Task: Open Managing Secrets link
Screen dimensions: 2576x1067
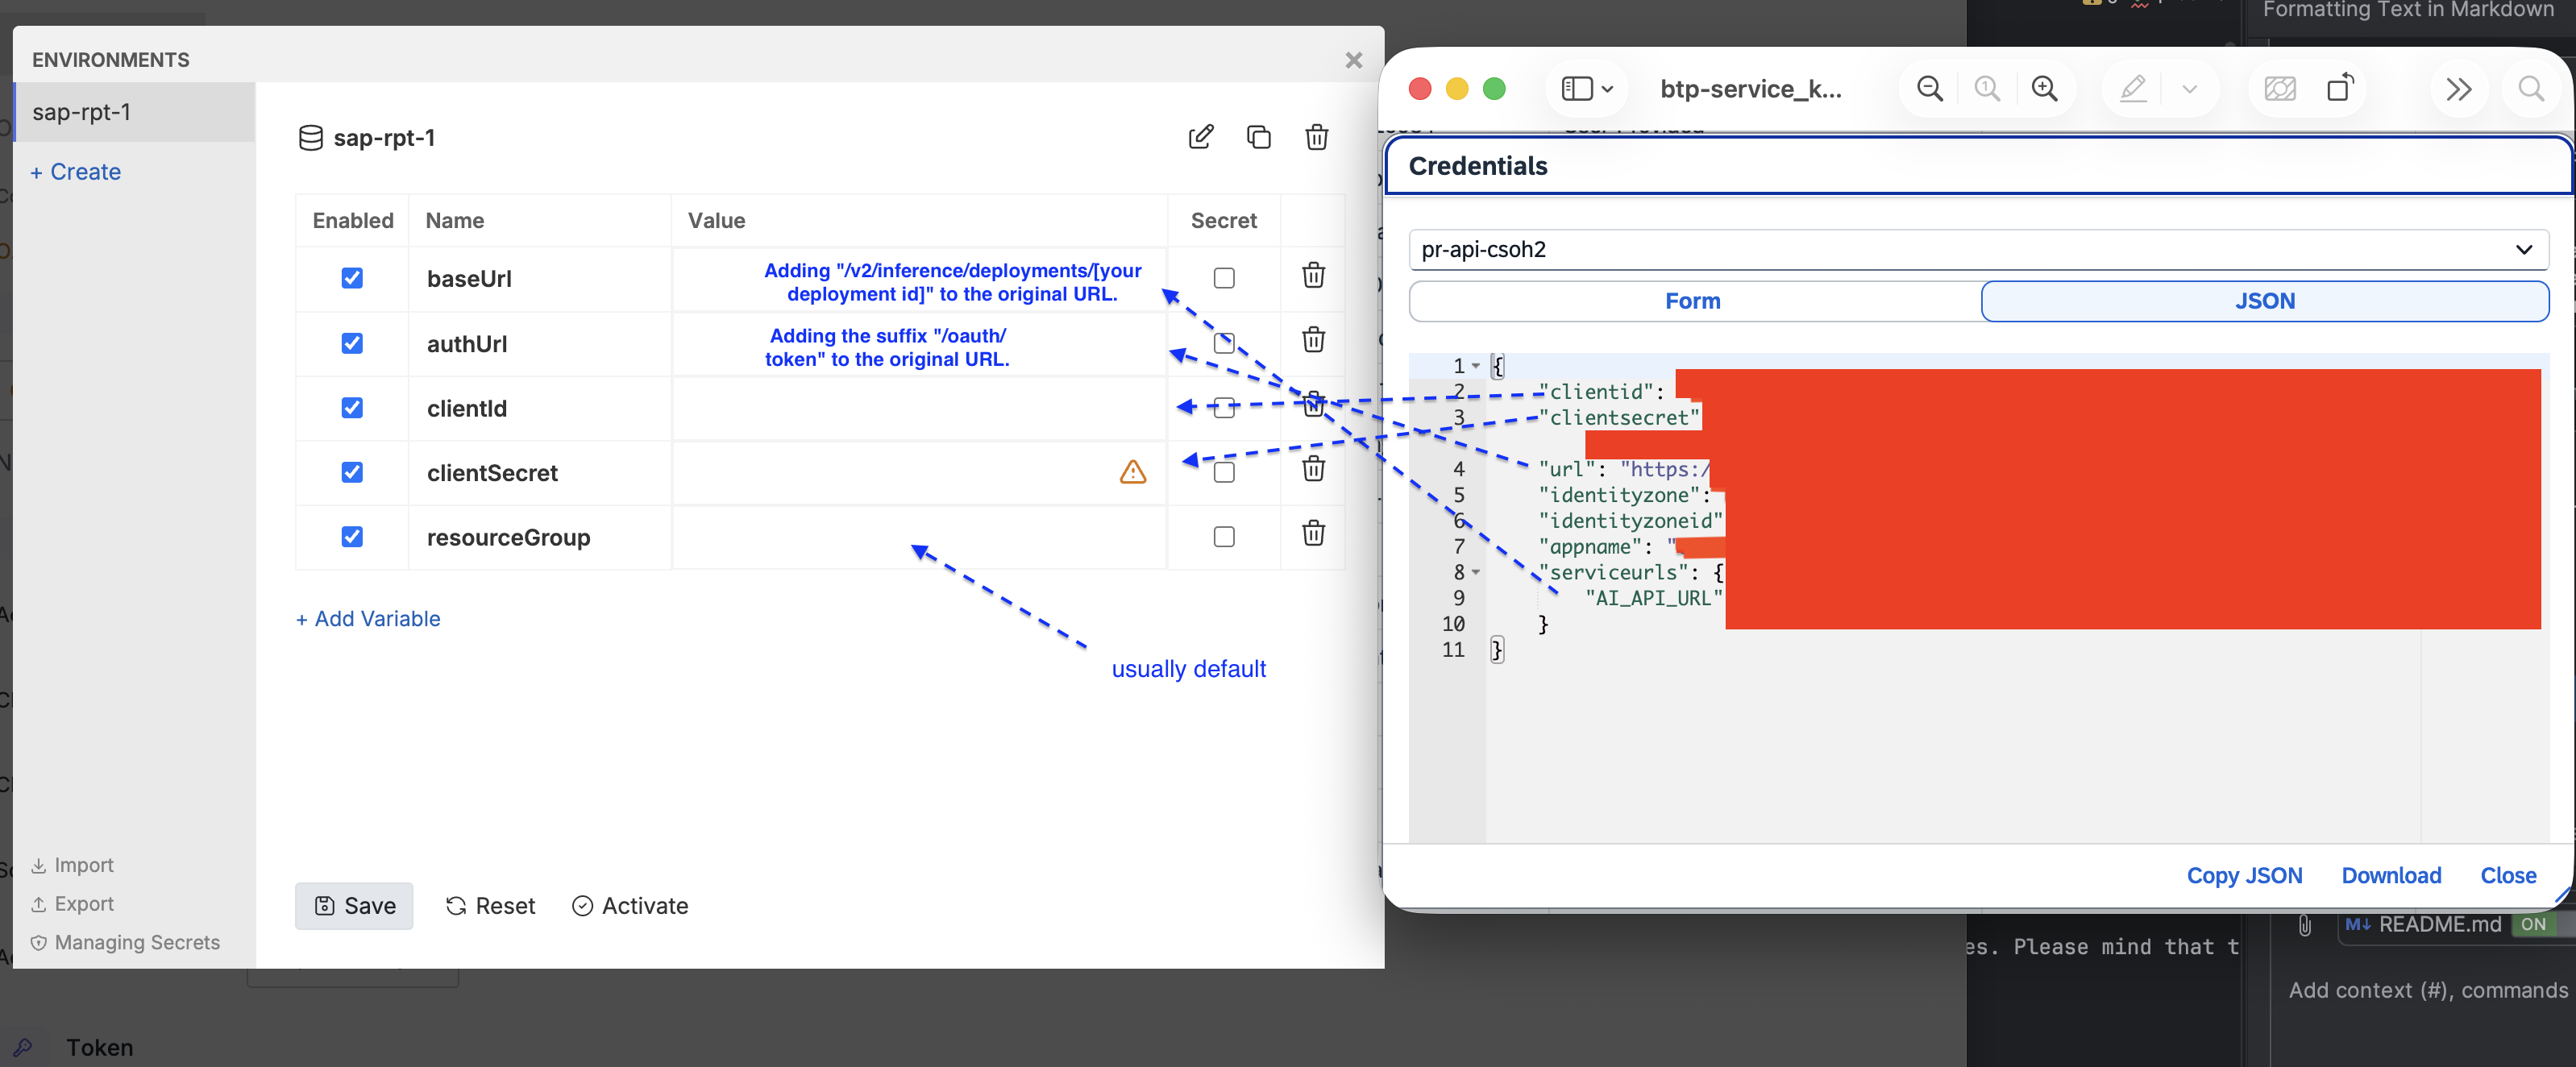Action: click(x=125, y=943)
